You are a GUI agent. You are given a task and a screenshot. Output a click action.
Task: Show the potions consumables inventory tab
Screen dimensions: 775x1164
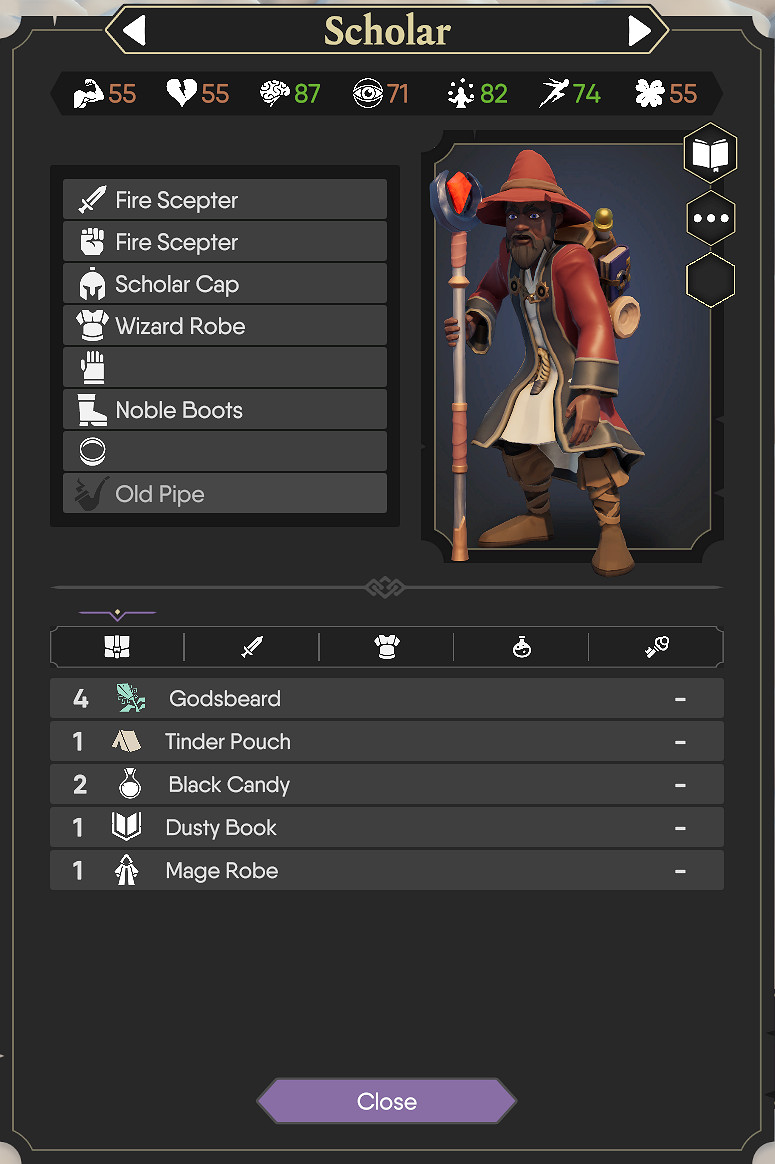[521, 648]
